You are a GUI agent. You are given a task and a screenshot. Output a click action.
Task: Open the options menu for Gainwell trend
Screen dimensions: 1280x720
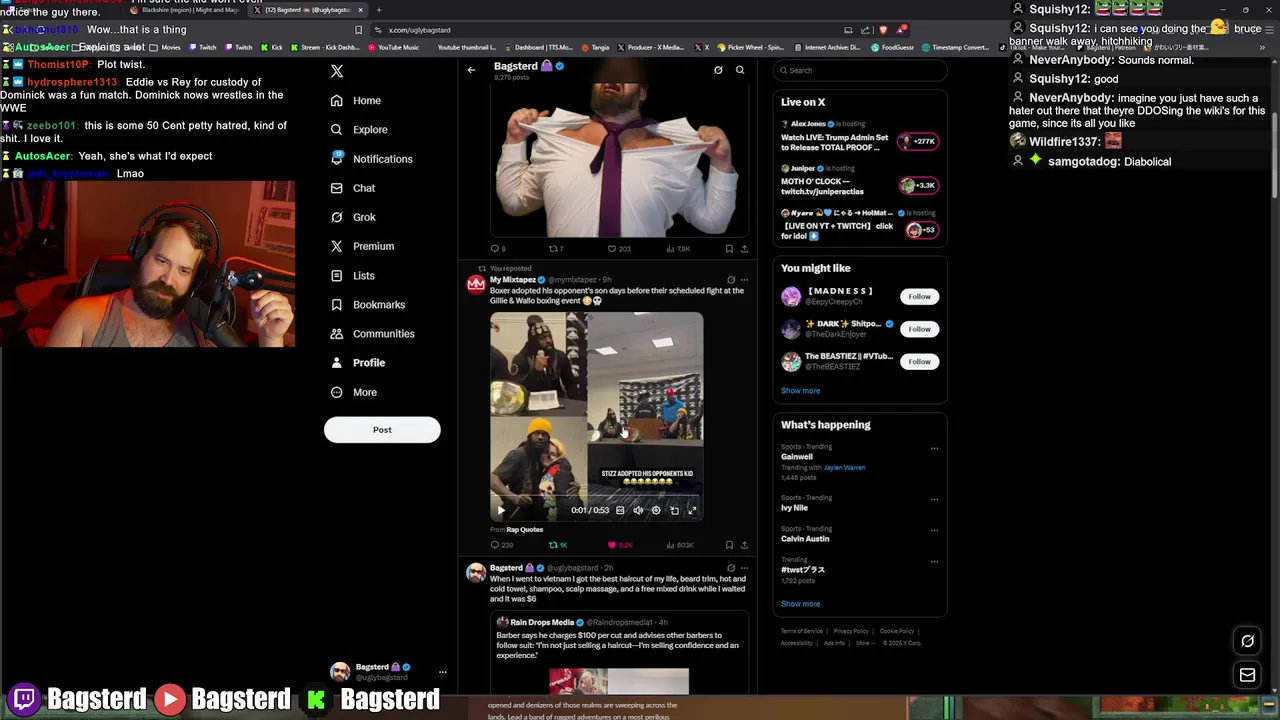pos(934,448)
